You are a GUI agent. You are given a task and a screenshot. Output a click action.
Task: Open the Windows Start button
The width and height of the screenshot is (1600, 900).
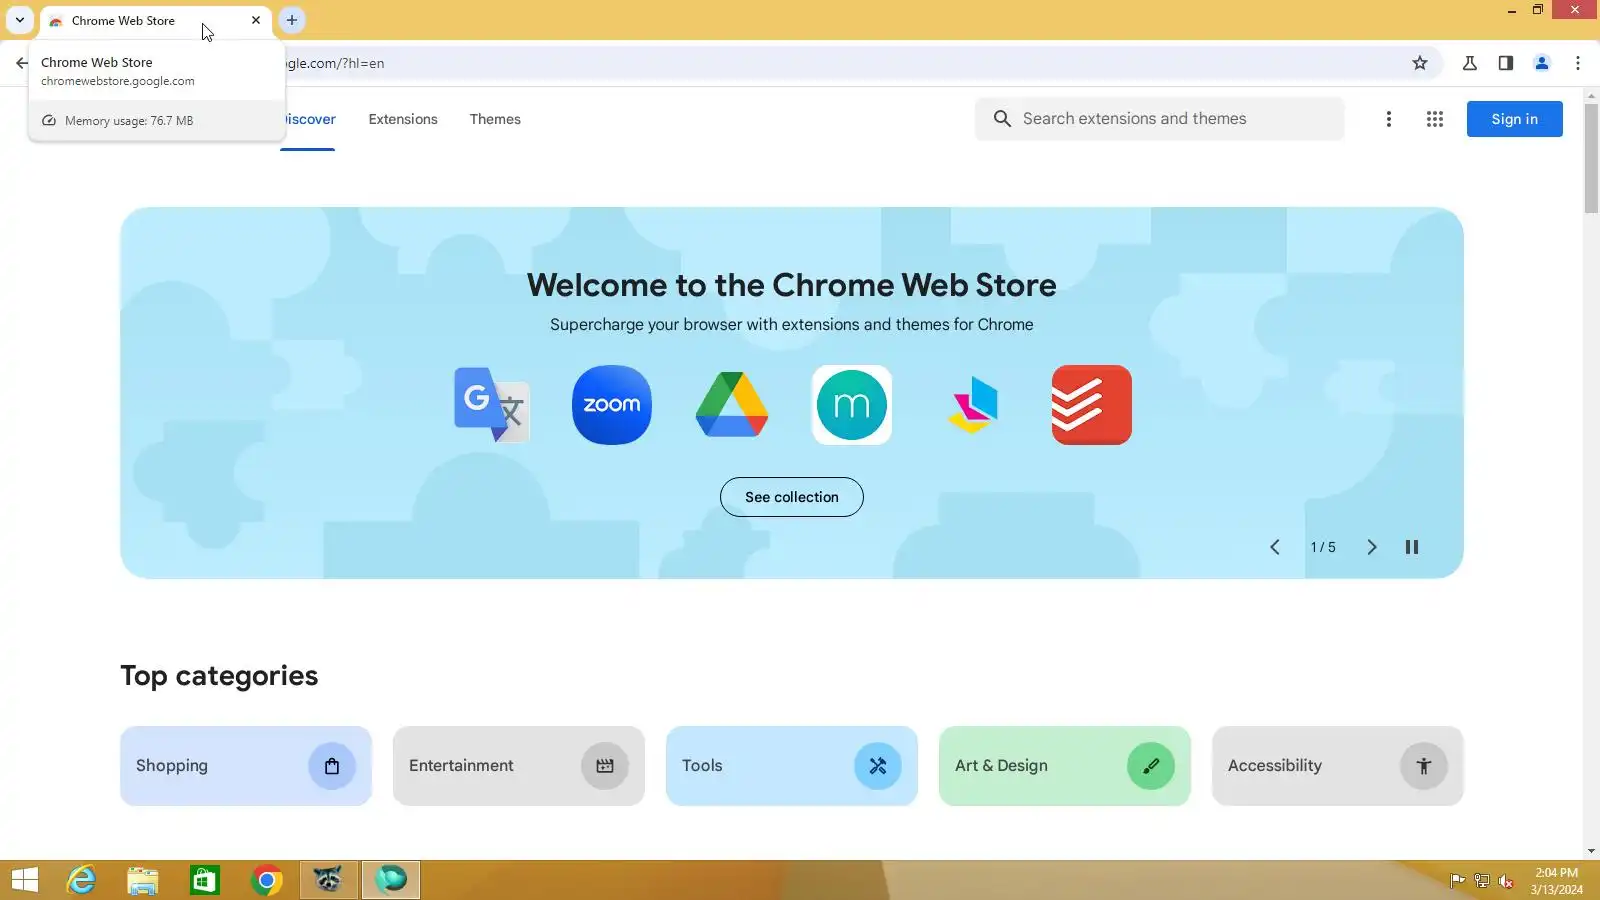coord(24,880)
